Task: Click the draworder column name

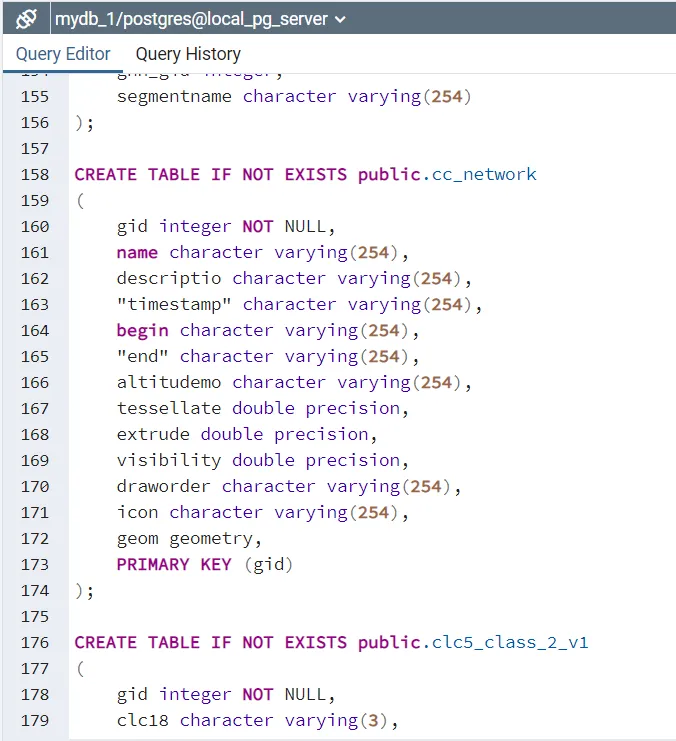Action: [164, 486]
